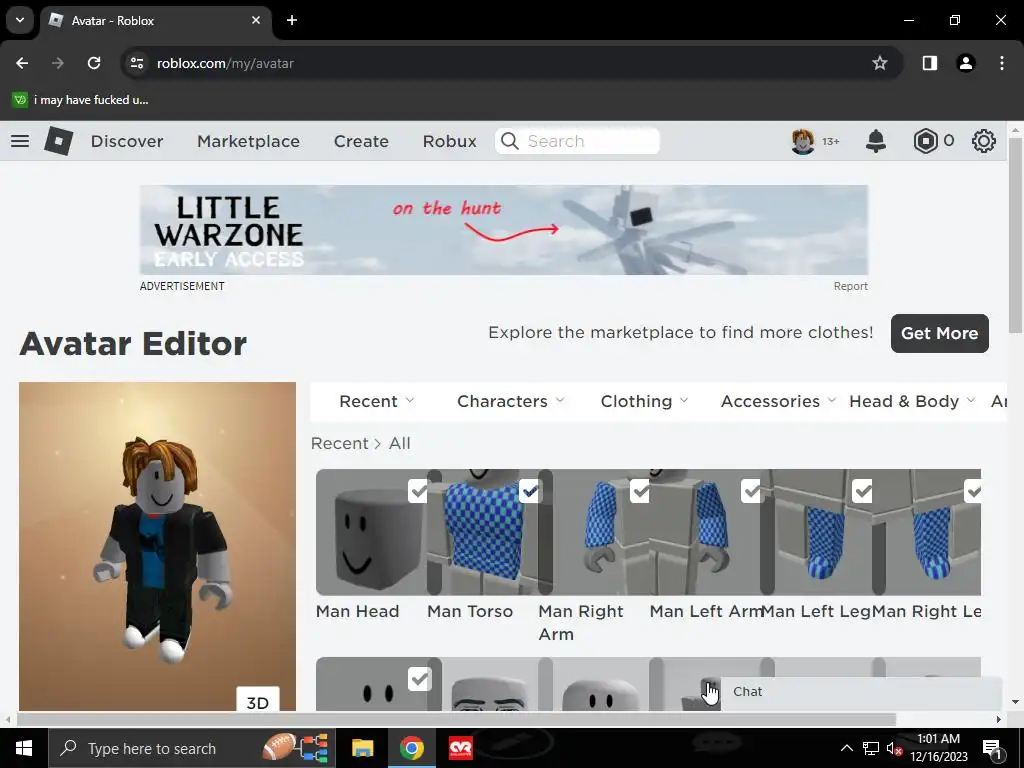This screenshot has height=768, width=1024.
Task: Open the muted volume tray icon
Action: click(x=894, y=748)
